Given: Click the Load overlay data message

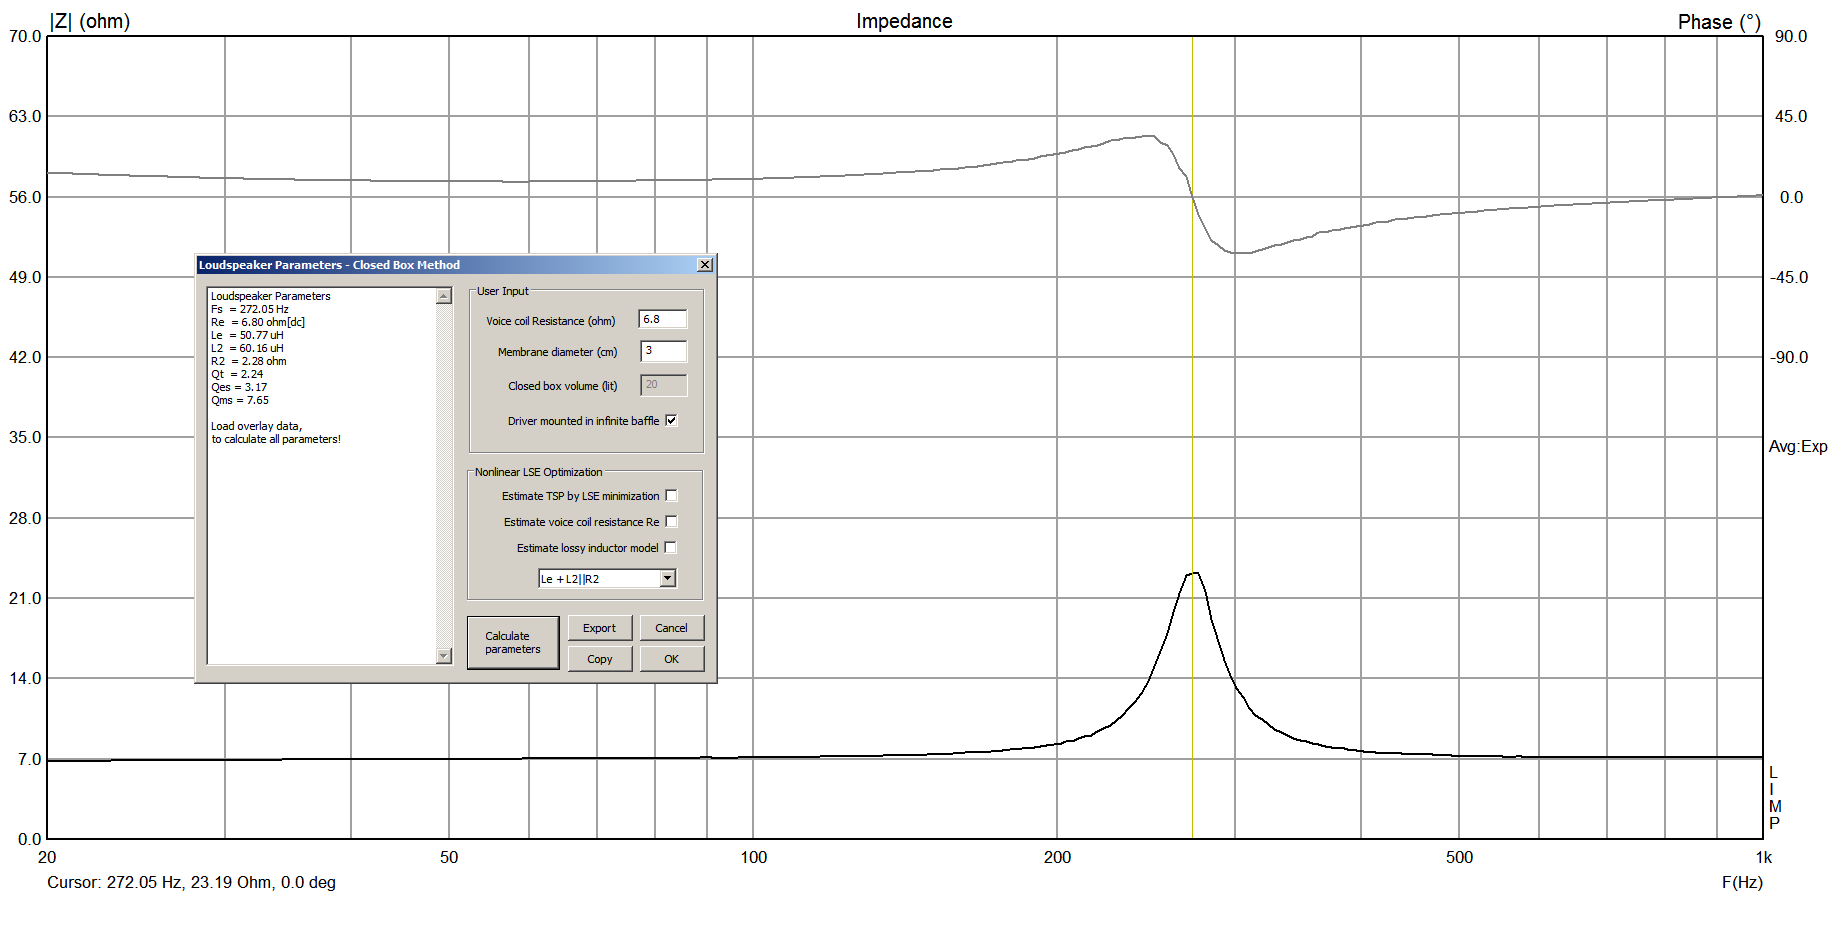Looking at the screenshot, I should [276, 433].
